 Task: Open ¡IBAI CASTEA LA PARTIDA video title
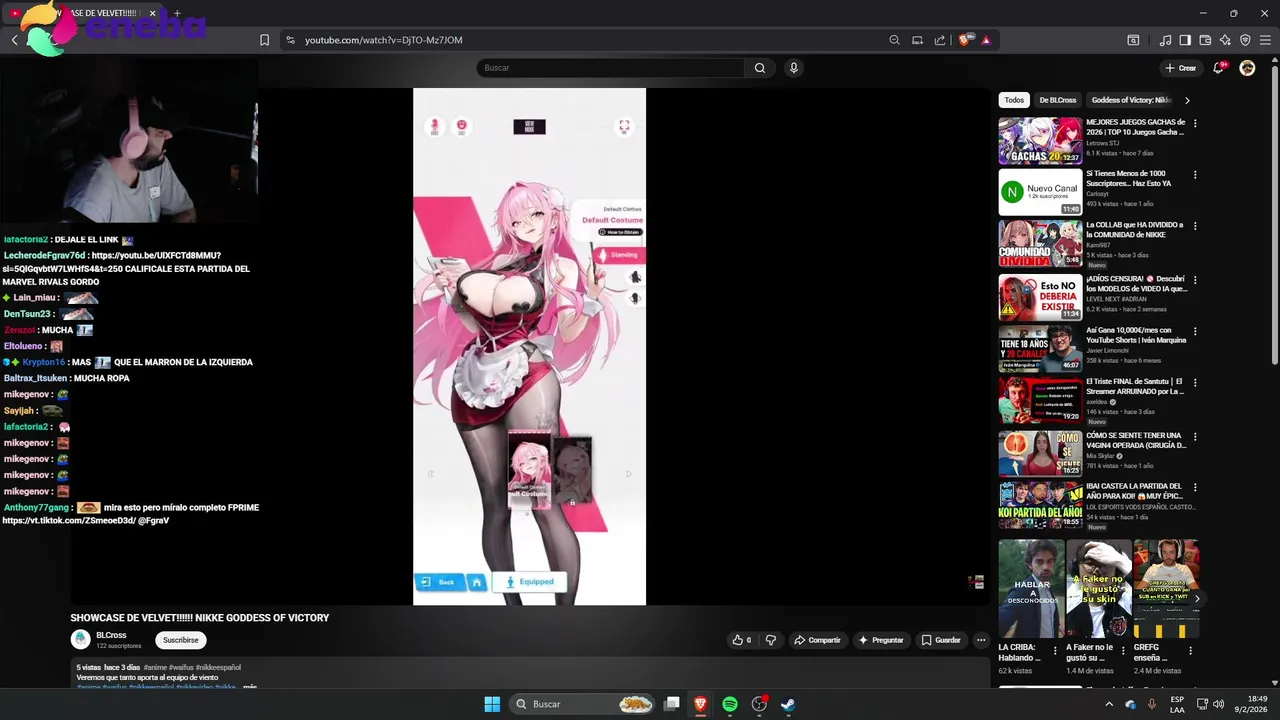(1136, 491)
